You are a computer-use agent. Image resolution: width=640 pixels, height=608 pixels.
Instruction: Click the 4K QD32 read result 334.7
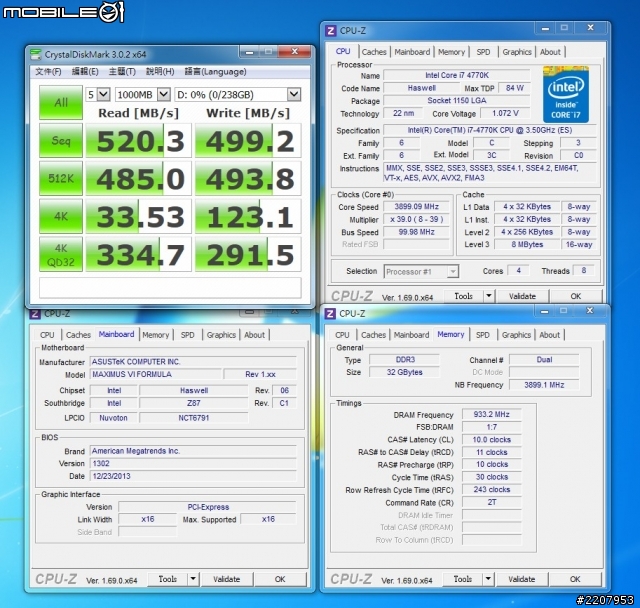(138, 254)
